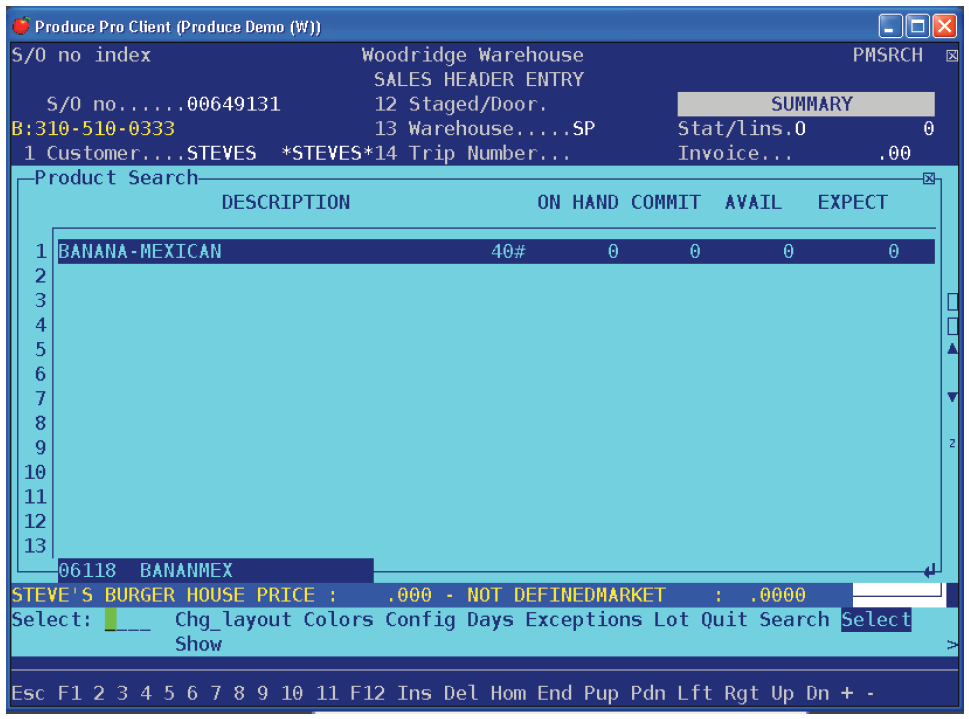969x719 pixels.
Task: Click the return arrow icon below the product list
Action: (x=929, y=571)
